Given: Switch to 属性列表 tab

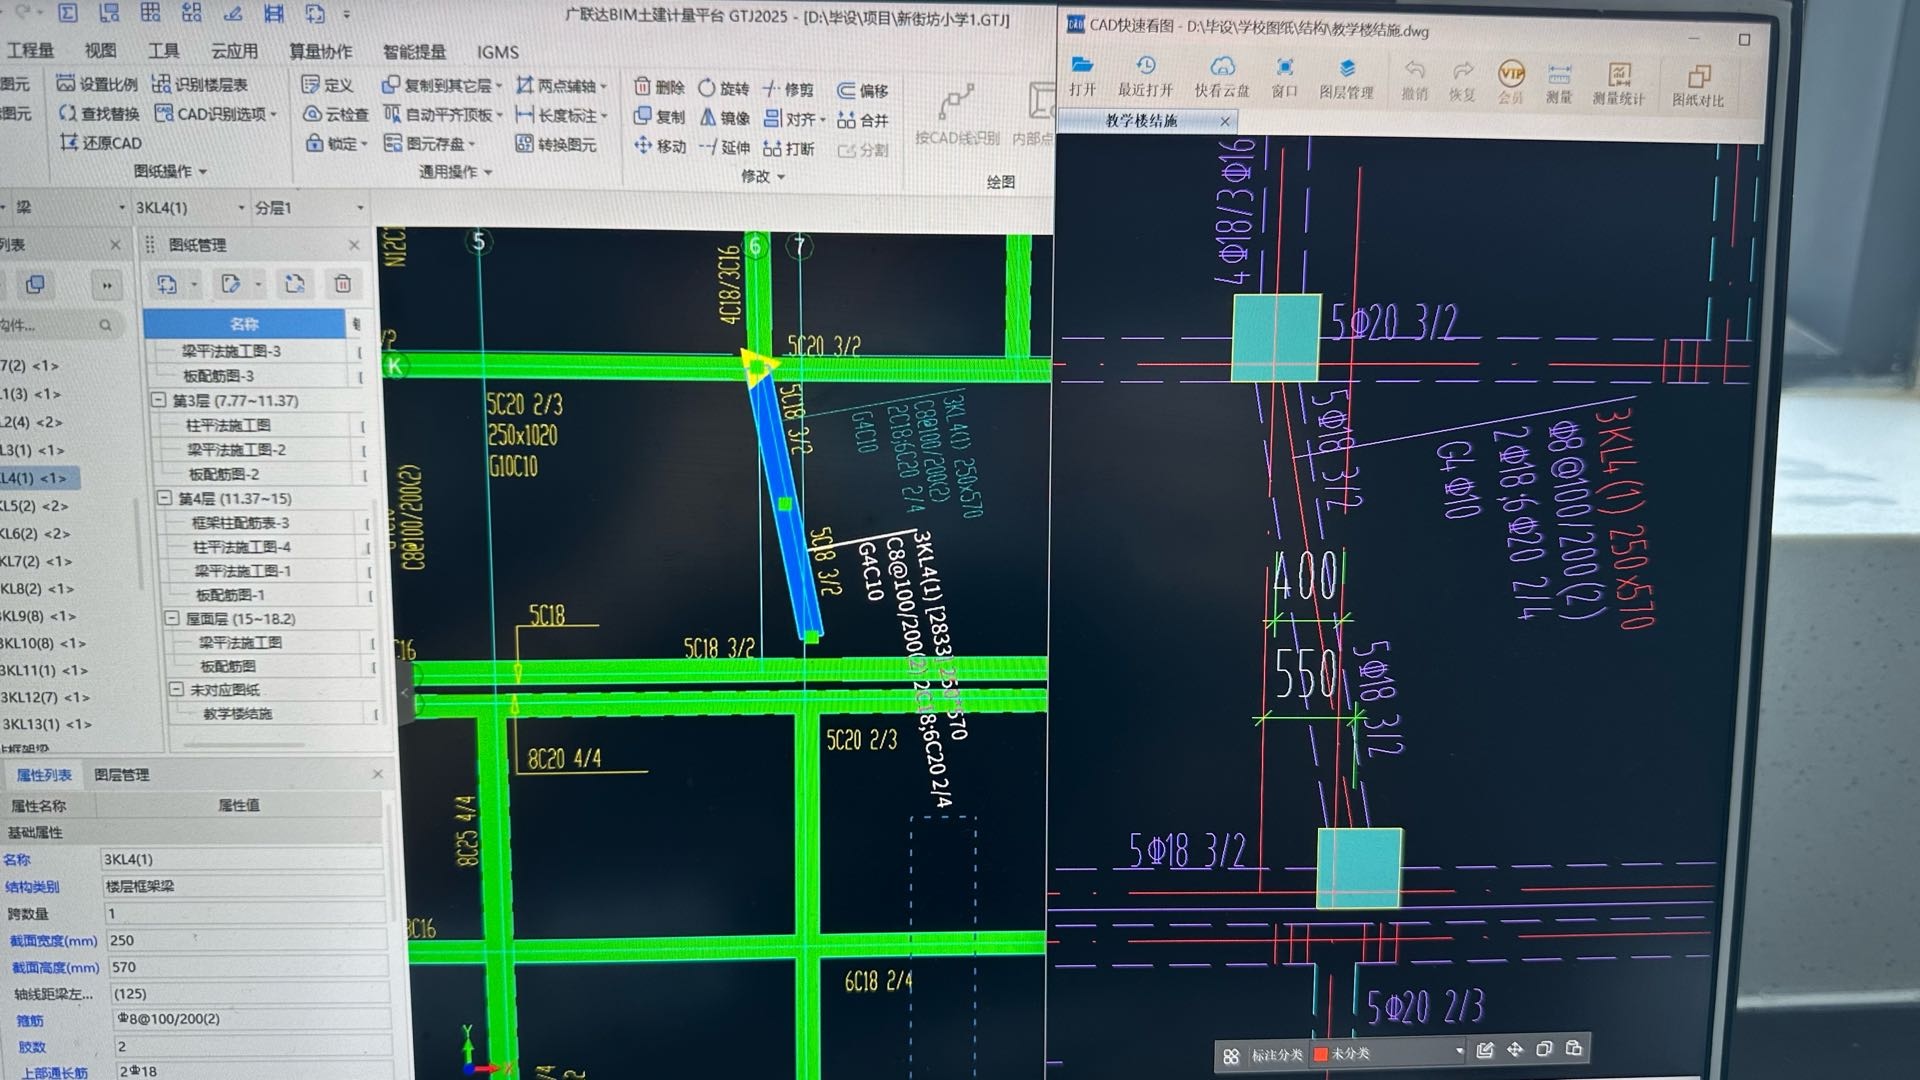Looking at the screenshot, I should 44,775.
